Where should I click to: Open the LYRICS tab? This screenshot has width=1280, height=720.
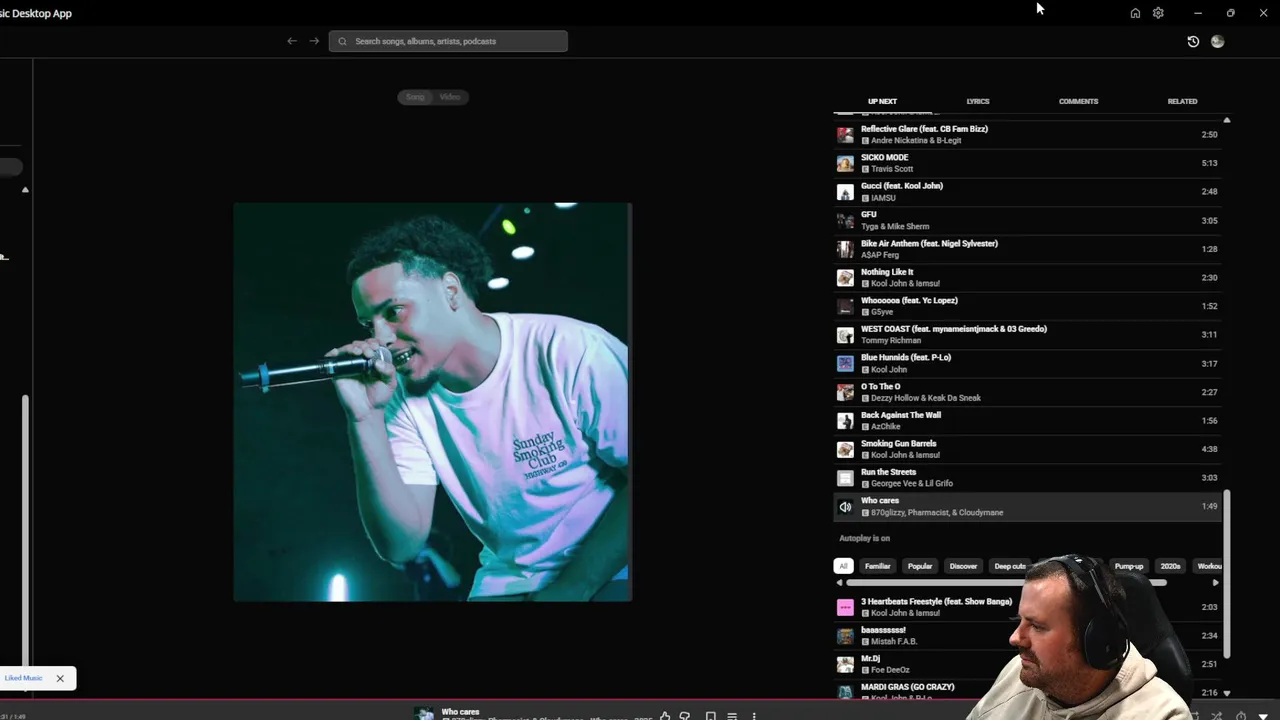pos(978,101)
